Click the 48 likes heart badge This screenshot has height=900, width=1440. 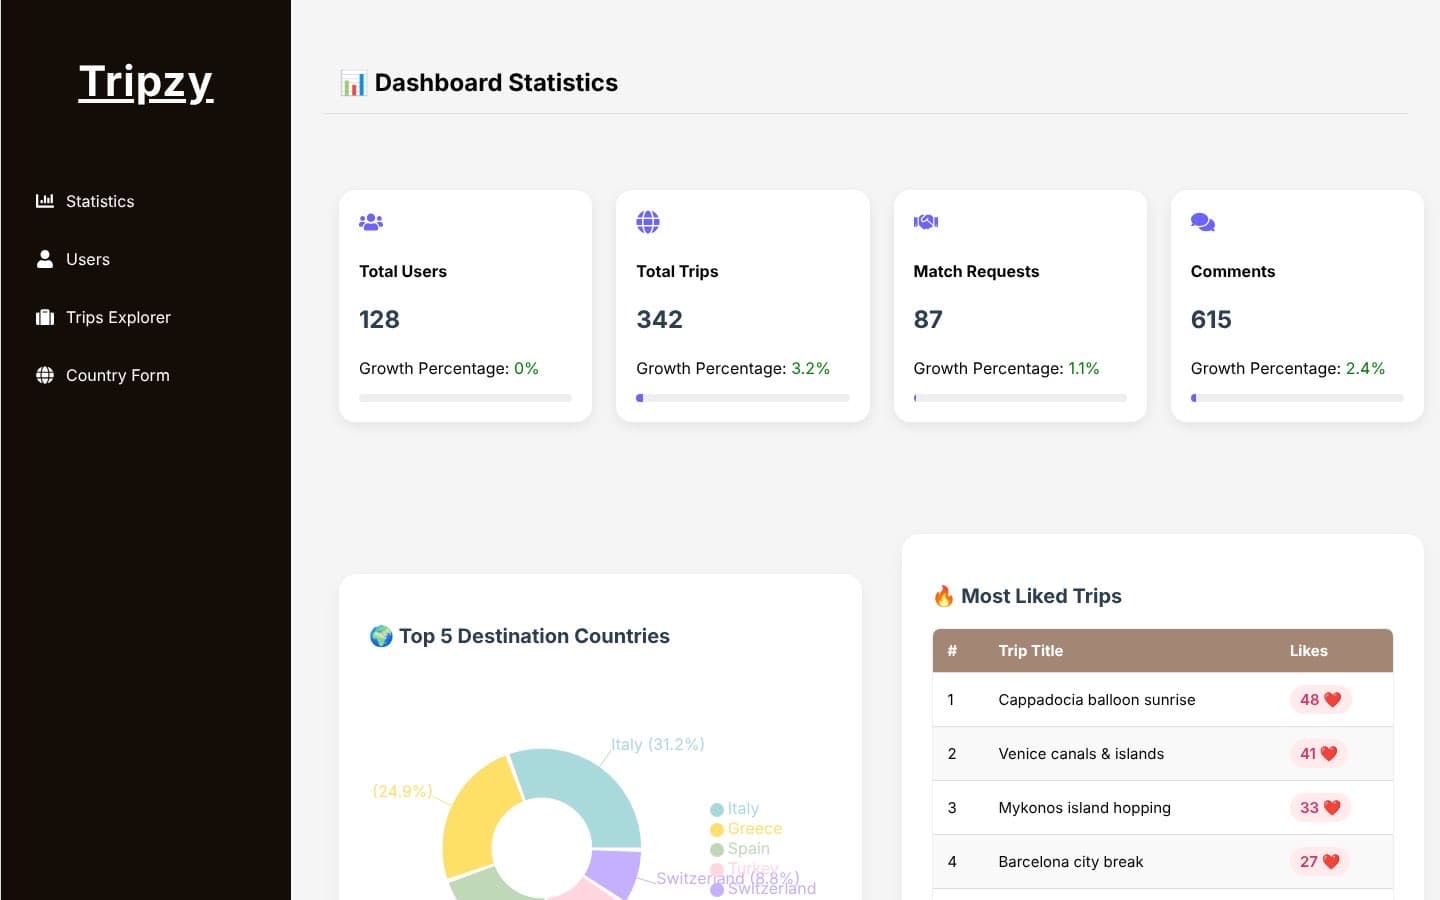[x=1320, y=700]
